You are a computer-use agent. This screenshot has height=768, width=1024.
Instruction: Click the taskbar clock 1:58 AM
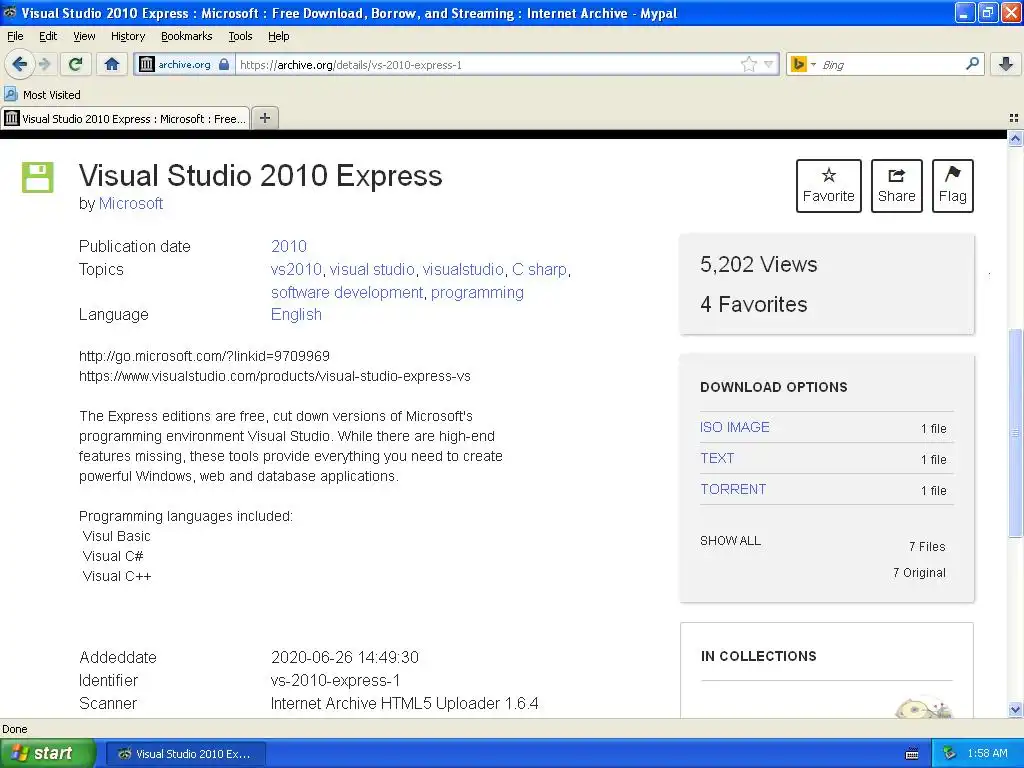tap(987, 754)
